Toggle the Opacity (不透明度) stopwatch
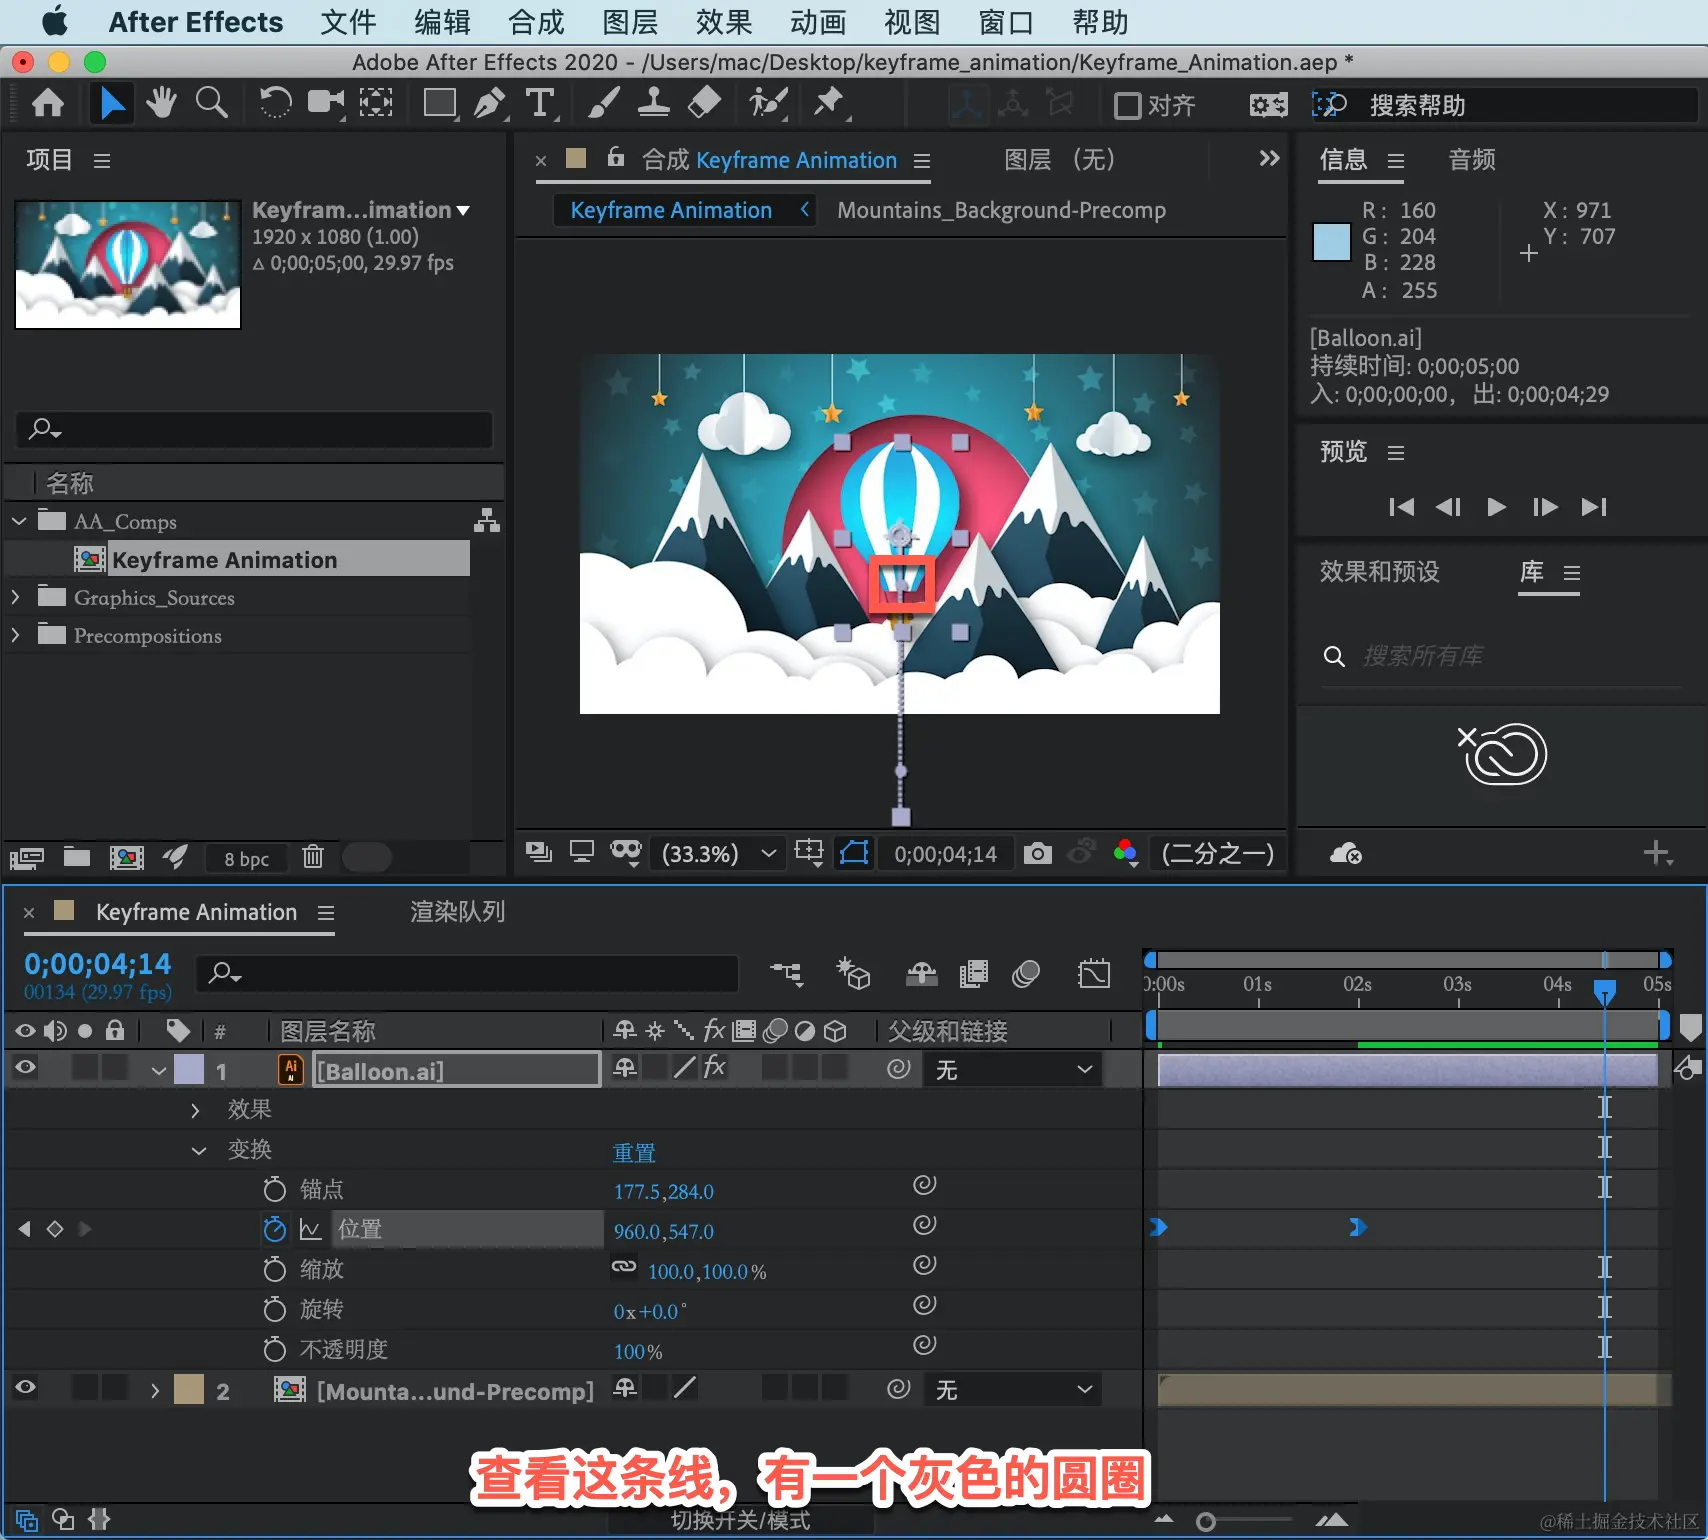This screenshot has width=1708, height=1540. click(x=274, y=1349)
